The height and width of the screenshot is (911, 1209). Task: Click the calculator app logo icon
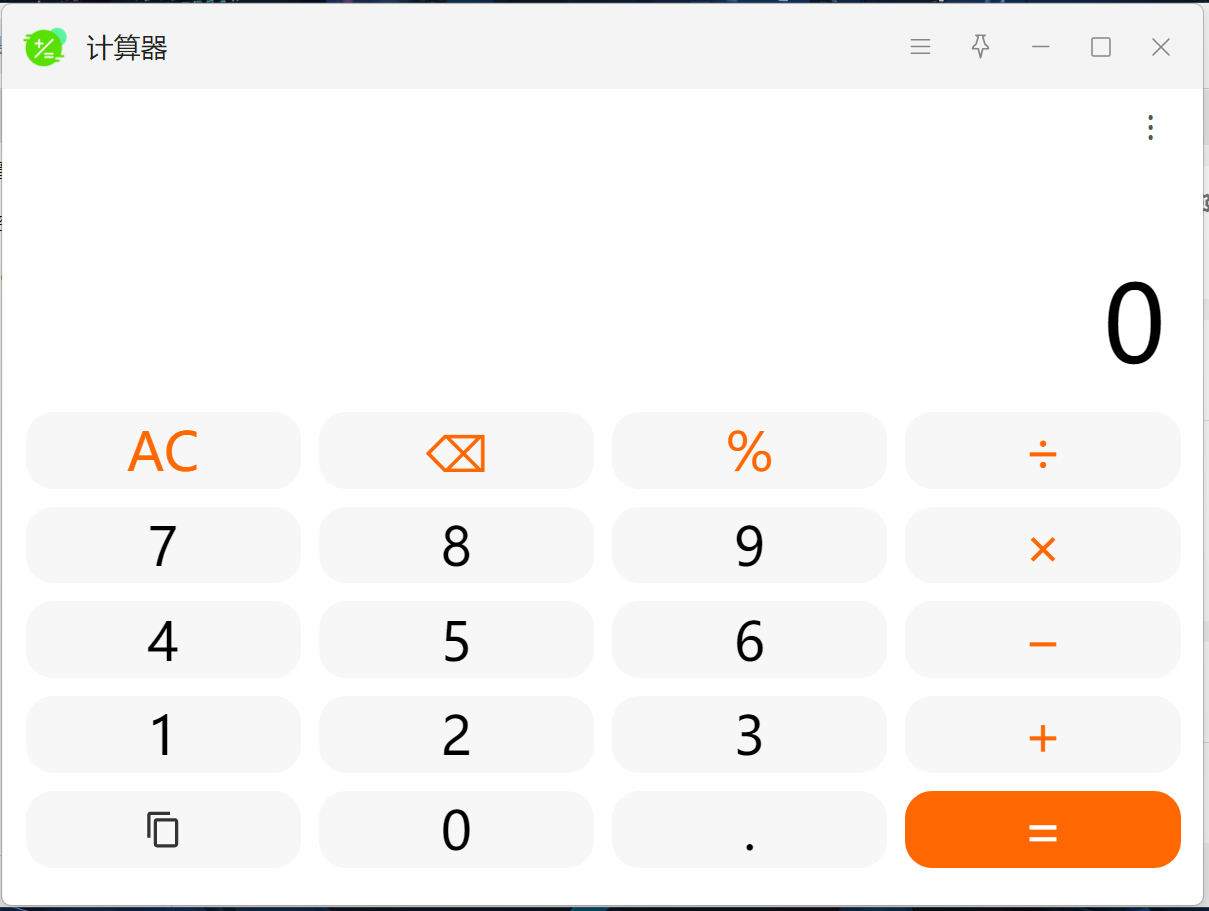click(x=45, y=47)
